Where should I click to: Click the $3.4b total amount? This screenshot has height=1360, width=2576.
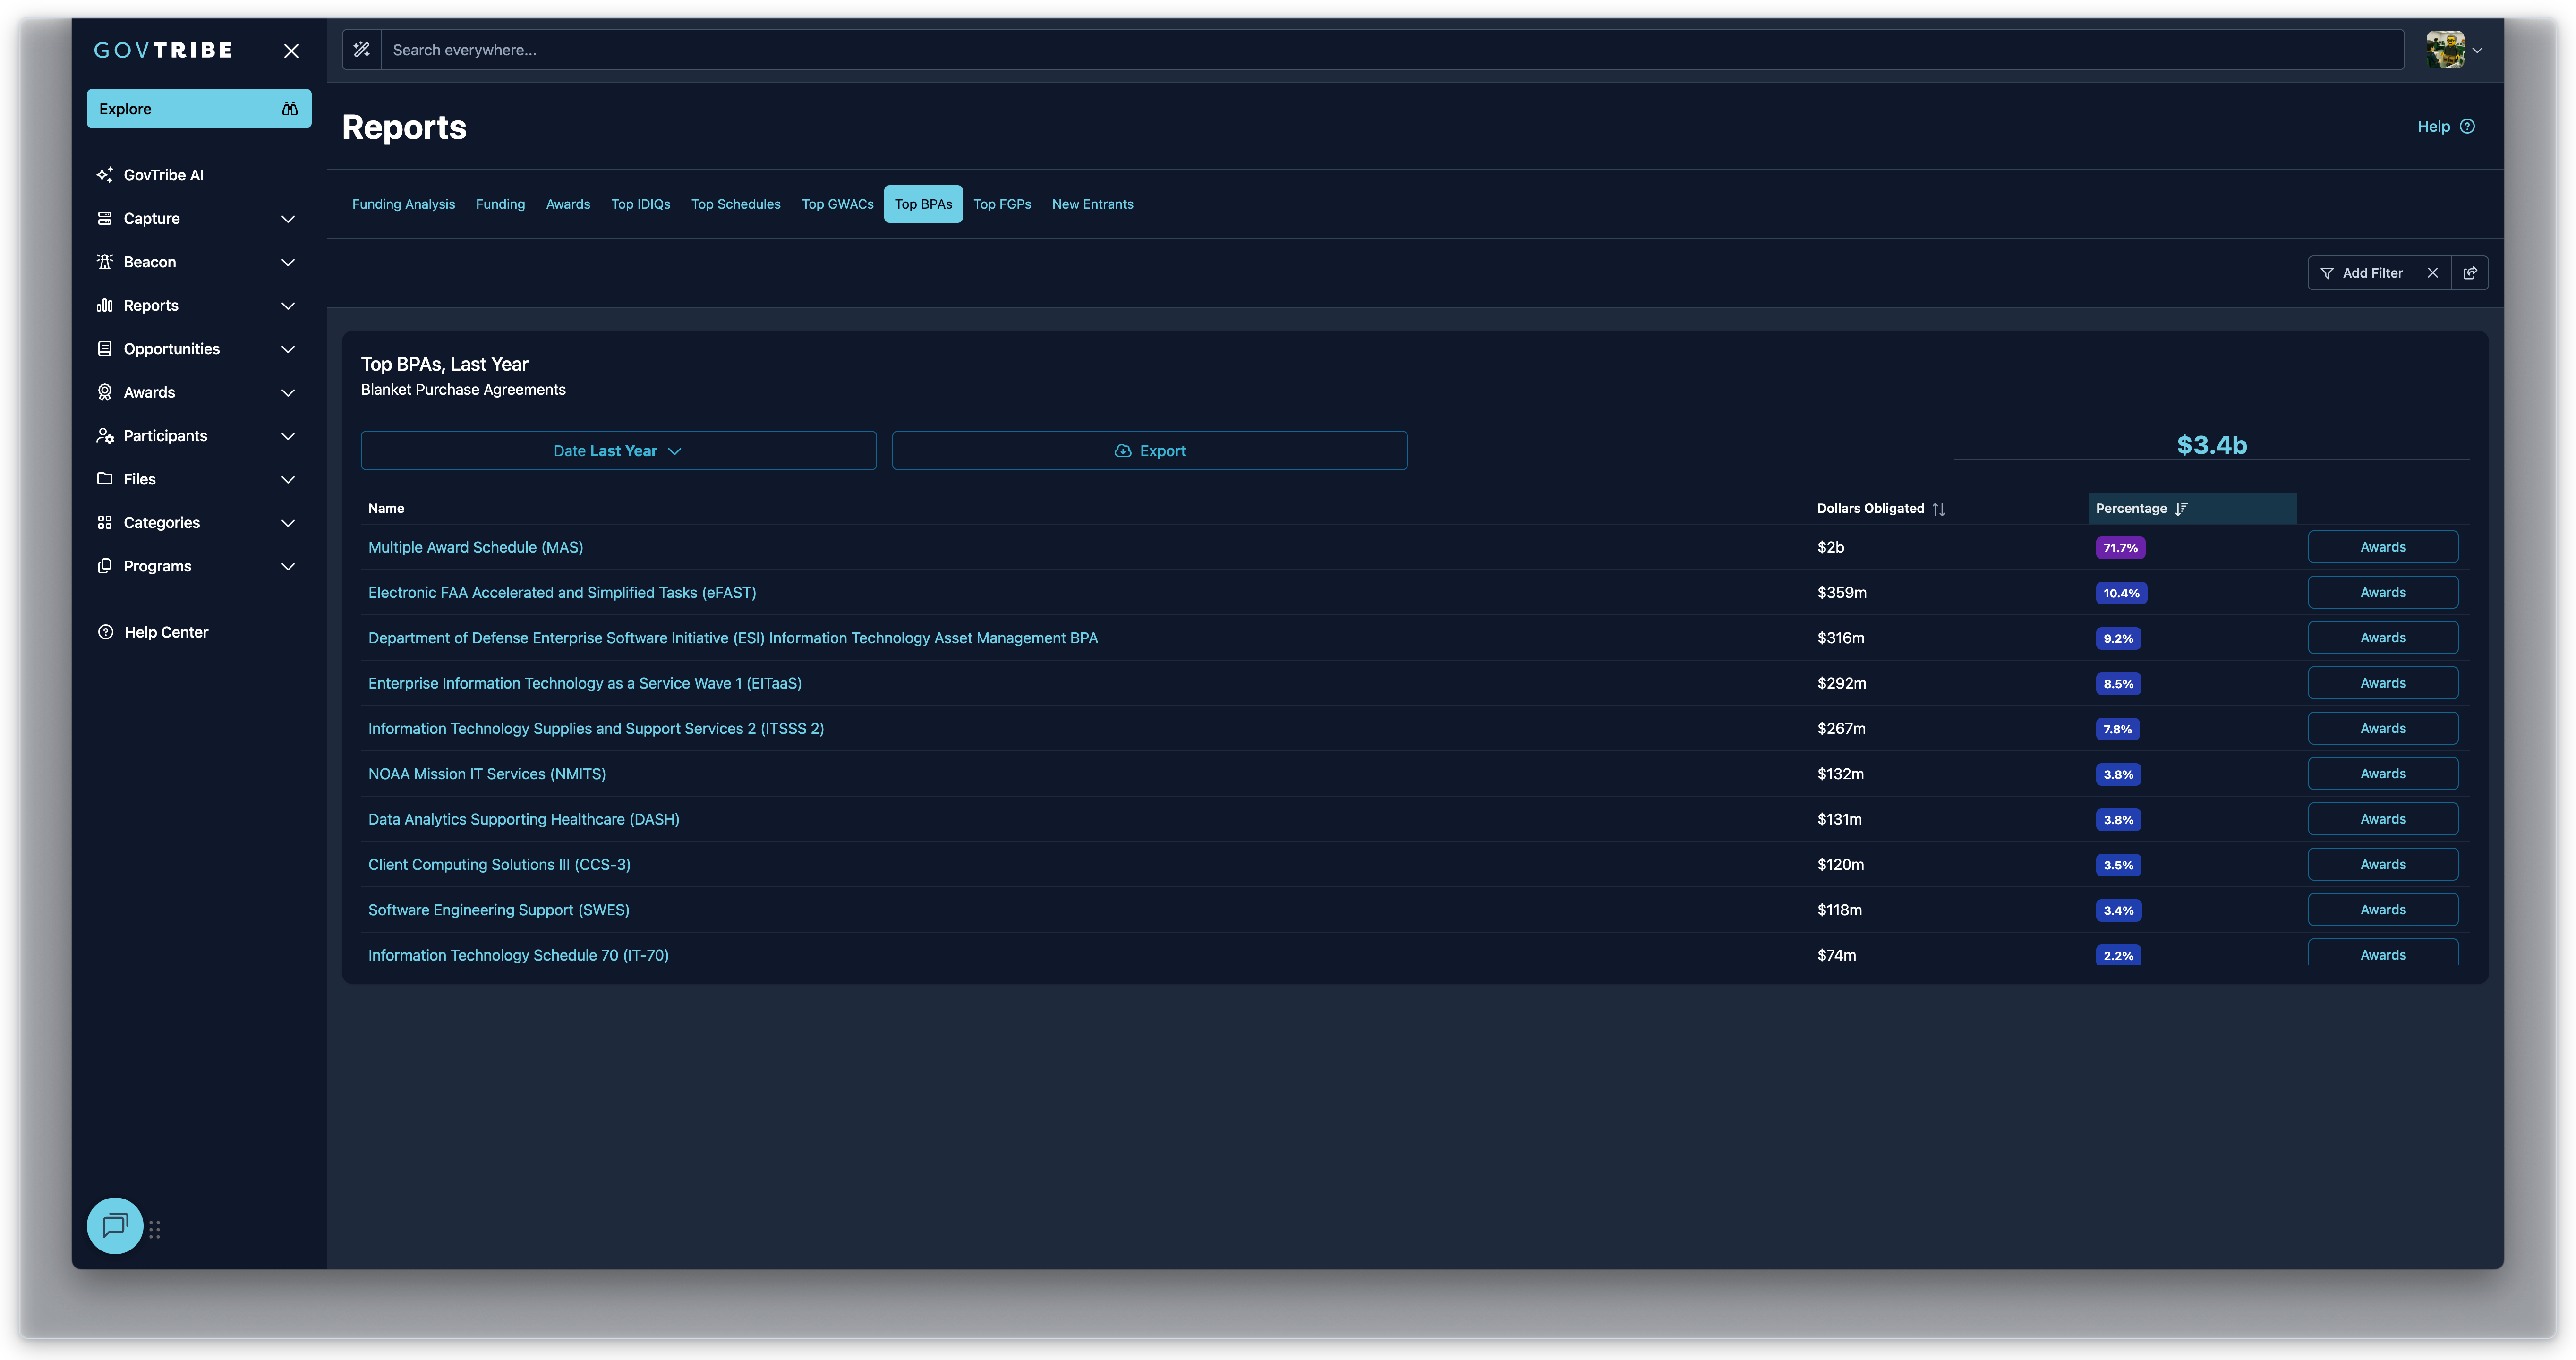click(2212, 445)
